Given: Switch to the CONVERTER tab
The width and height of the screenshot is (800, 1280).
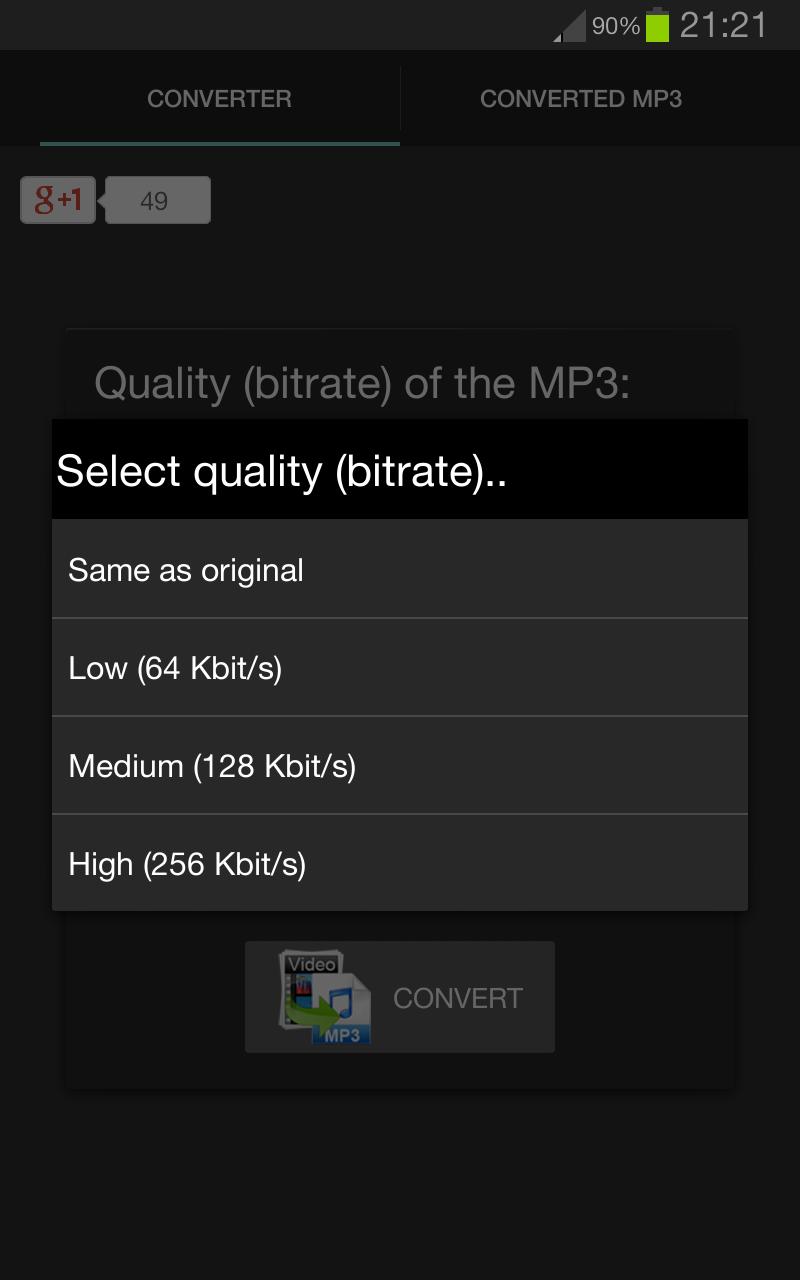Looking at the screenshot, I should [x=219, y=99].
